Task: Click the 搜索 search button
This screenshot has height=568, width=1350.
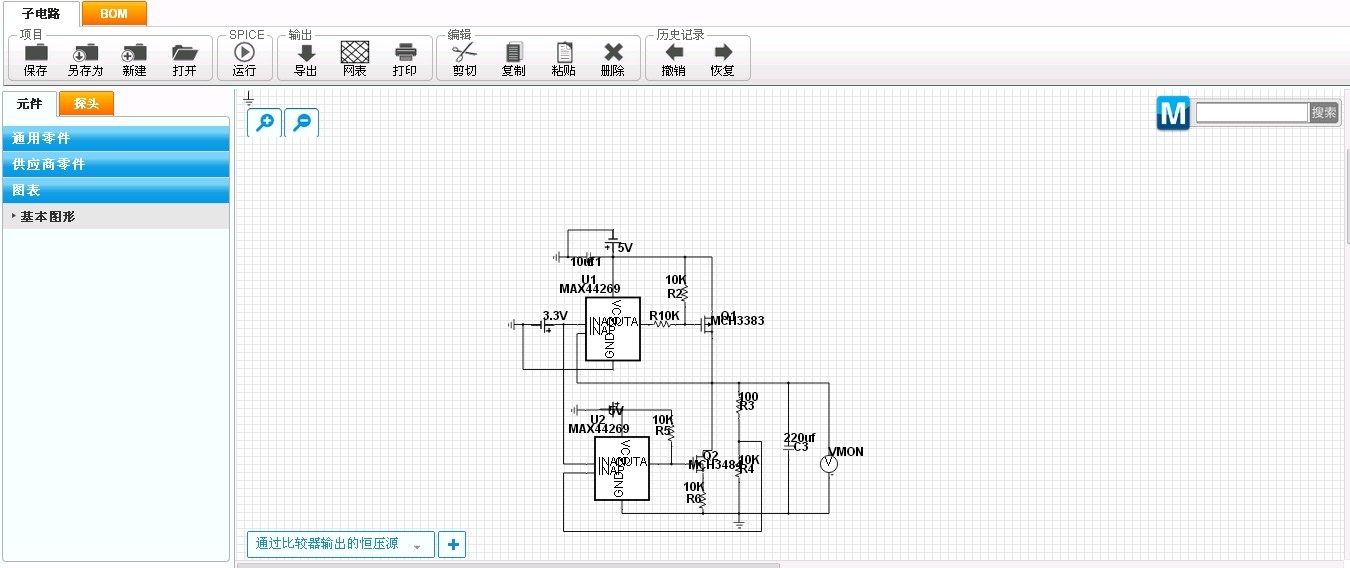Action: pyautogui.click(x=1324, y=113)
